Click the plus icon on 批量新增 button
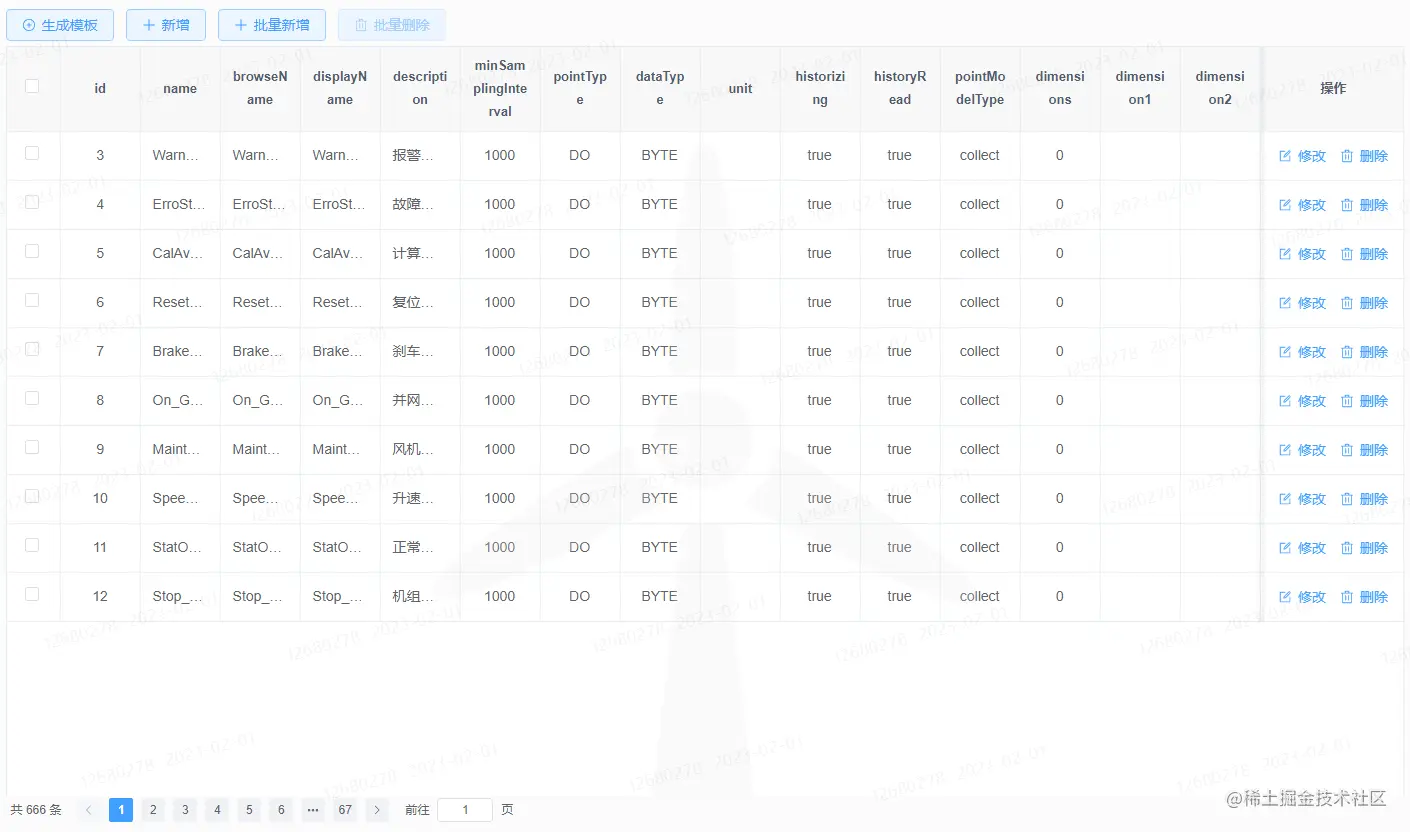 tap(240, 25)
